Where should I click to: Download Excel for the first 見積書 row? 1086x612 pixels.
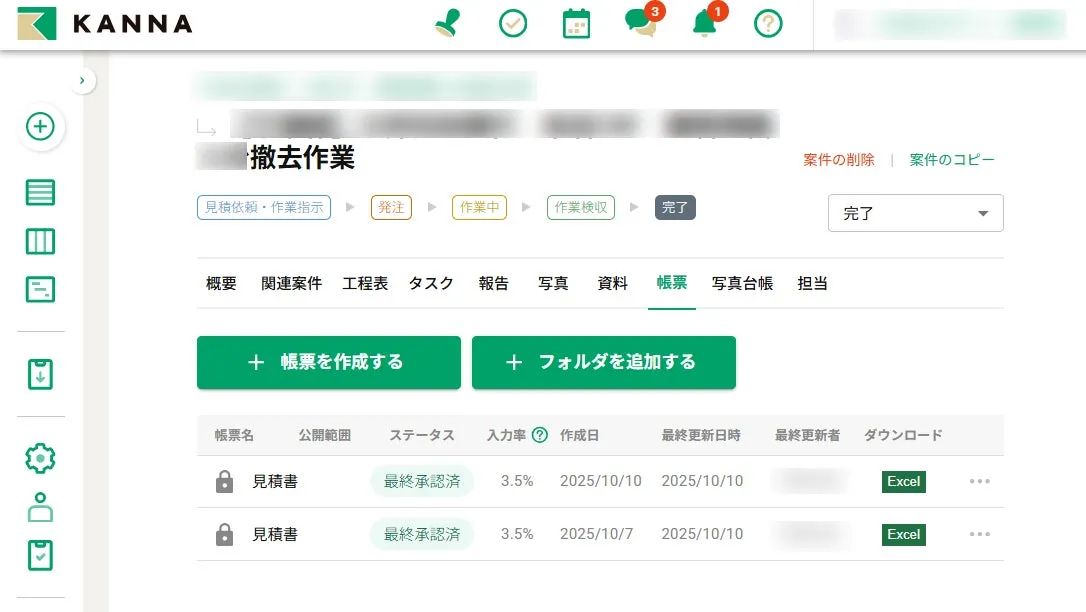902,481
